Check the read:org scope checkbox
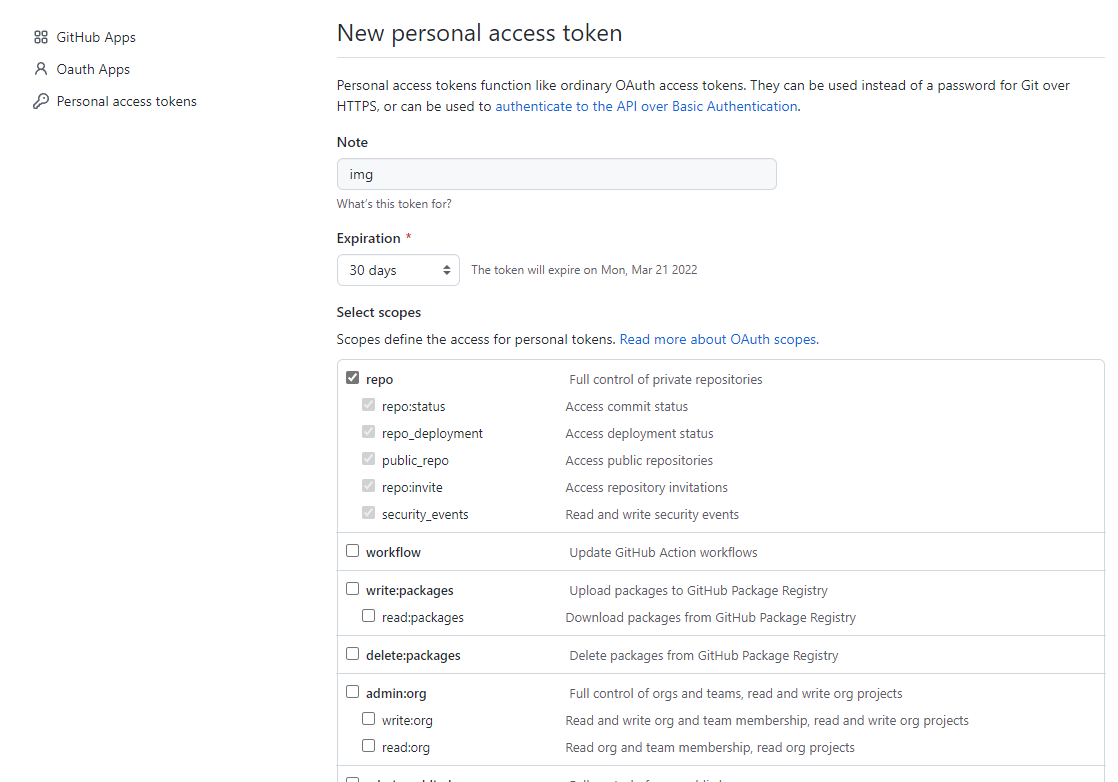This screenshot has width=1118, height=782. click(x=368, y=746)
